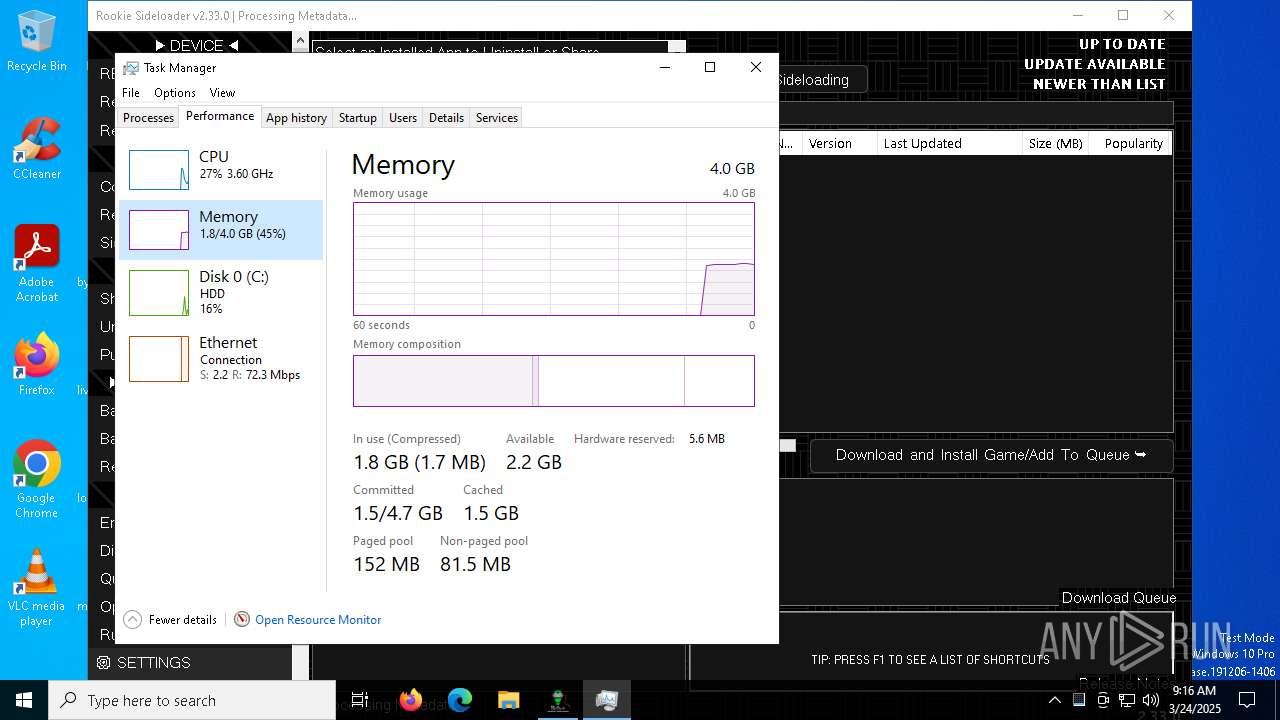The height and width of the screenshot is (720, 1280).
Task: Select the Disk 0 (C:) performance item
Action: 221,292
